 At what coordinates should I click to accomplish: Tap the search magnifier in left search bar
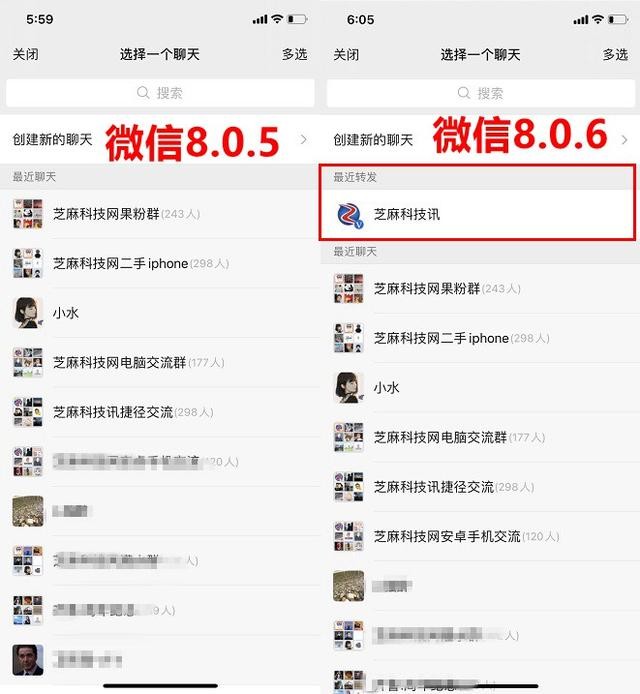(143, 93)
